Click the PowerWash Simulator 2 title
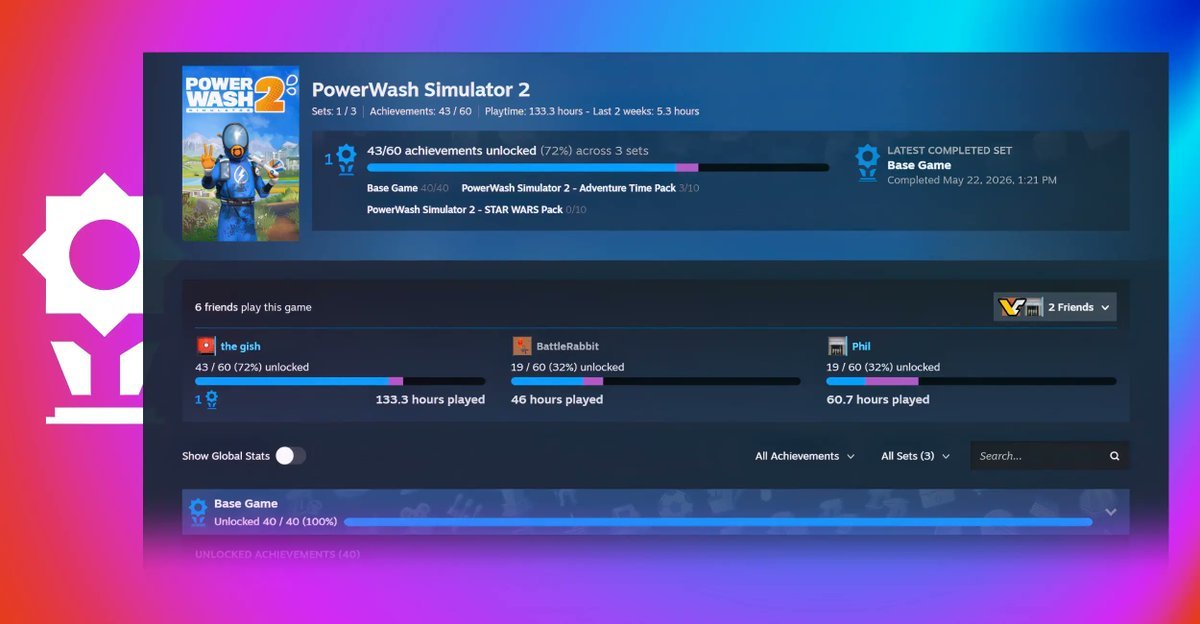This screenshot has height=624, width=1200. click(421, 90)
